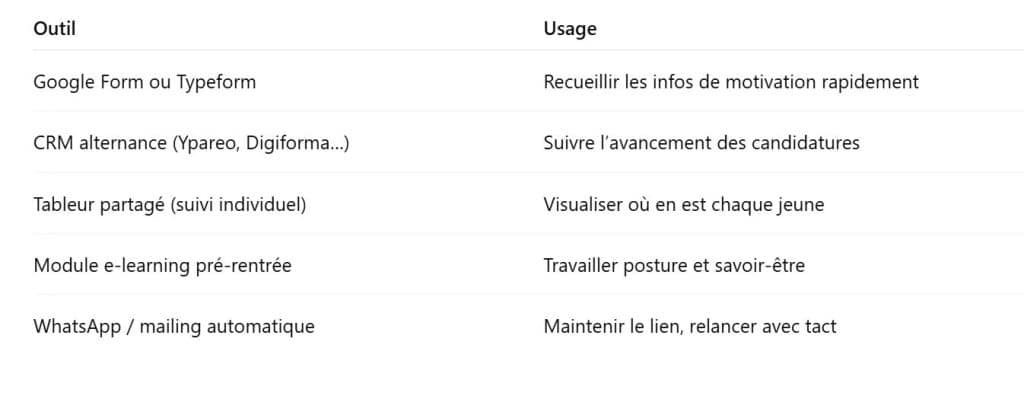The width and height of the screenshot is (1024, 396).
Task: Click Maintenir le lien, relancer avec tact
Action: (x=690, y=326)
